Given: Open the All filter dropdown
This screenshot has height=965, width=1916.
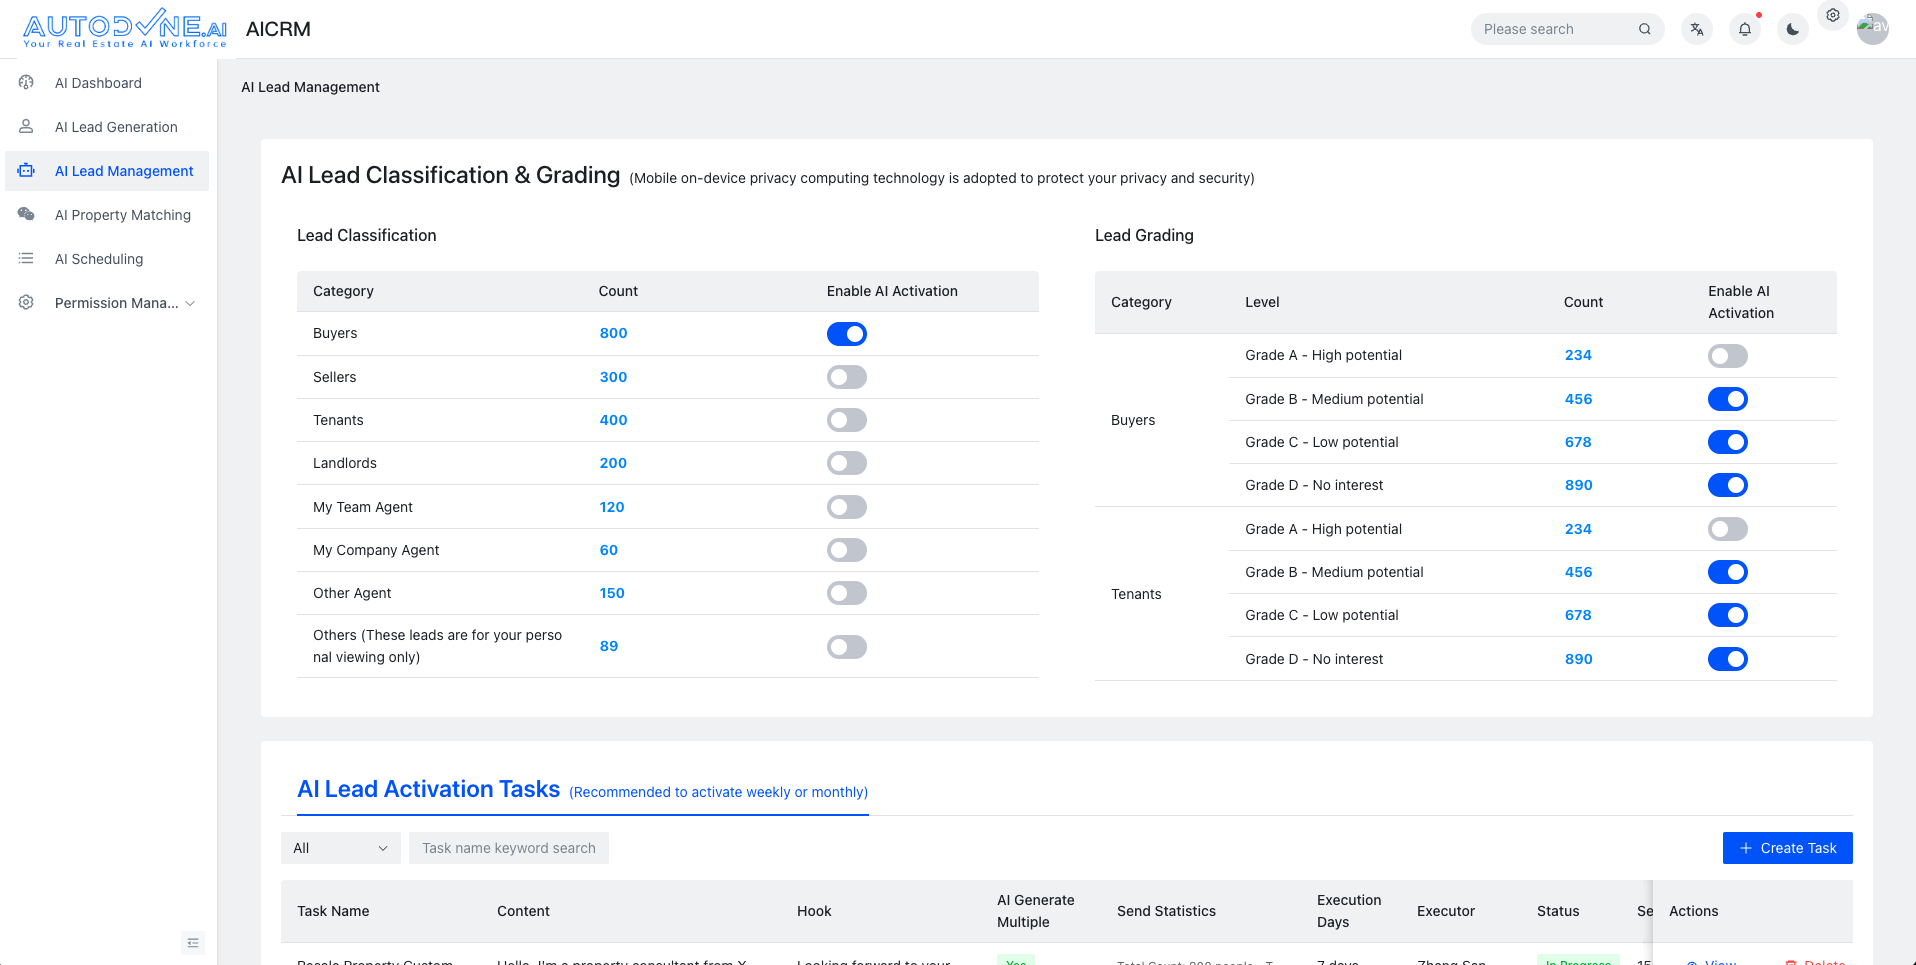Looking at the screenshot, I should pyautogui.click(x=340, y=848).
